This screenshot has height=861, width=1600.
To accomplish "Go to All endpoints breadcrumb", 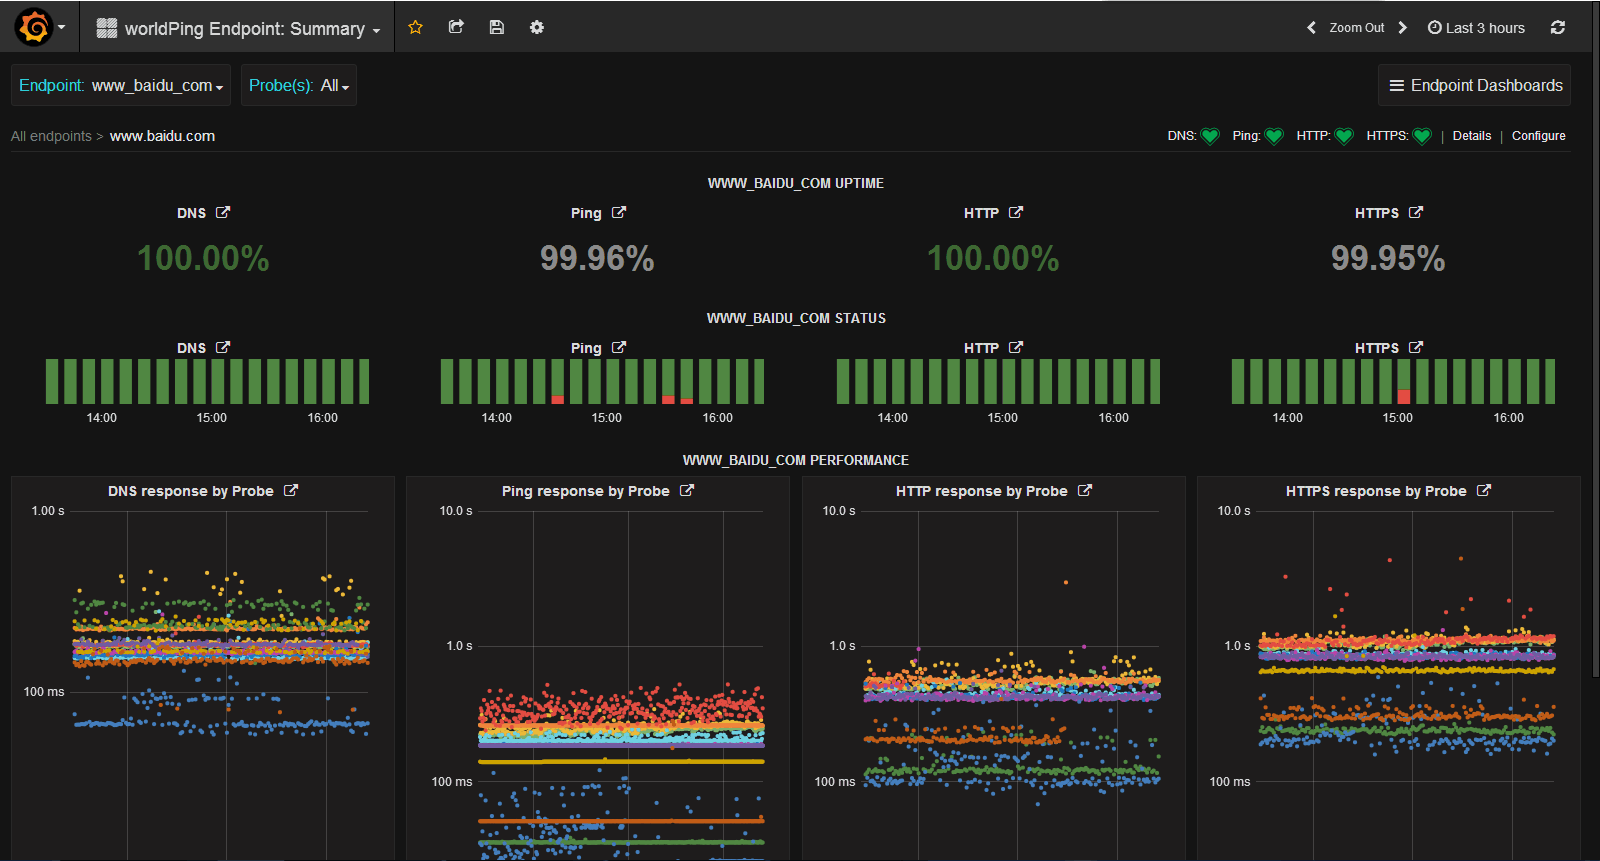I will 51,136.
